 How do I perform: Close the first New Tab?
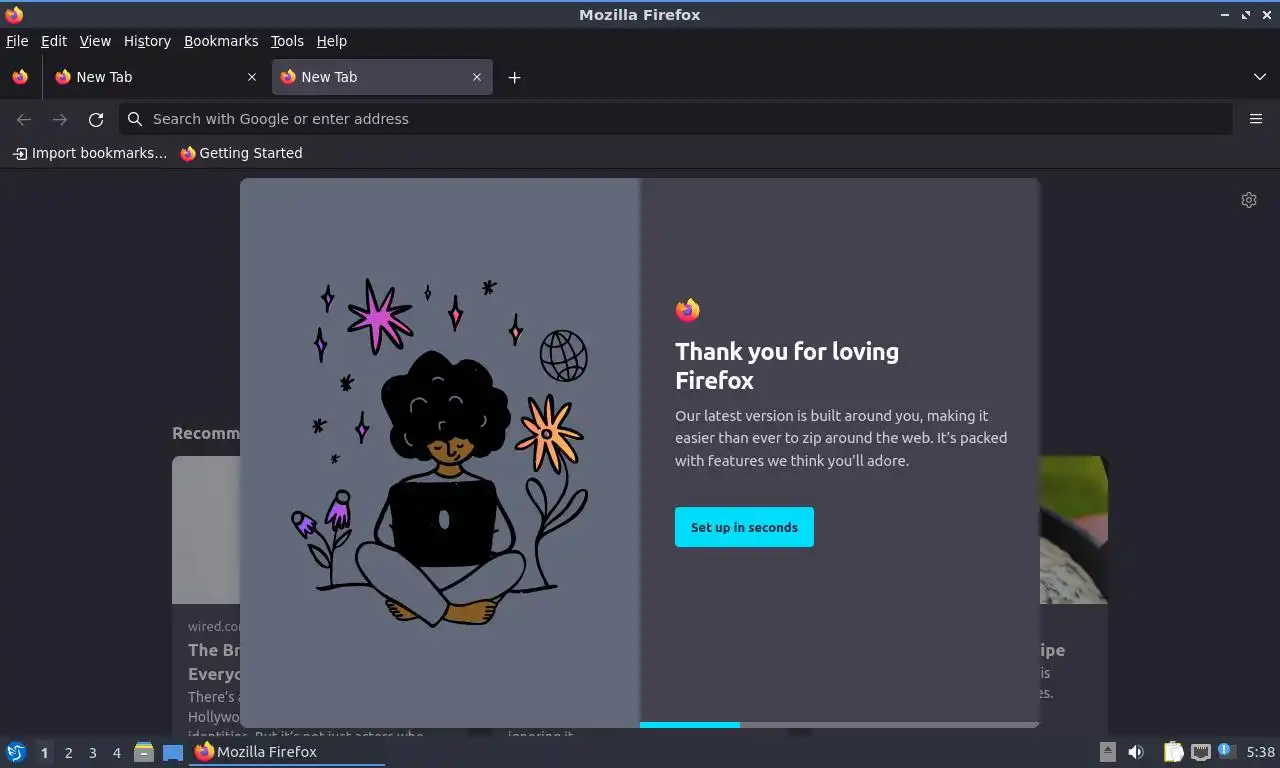point(251,77)
